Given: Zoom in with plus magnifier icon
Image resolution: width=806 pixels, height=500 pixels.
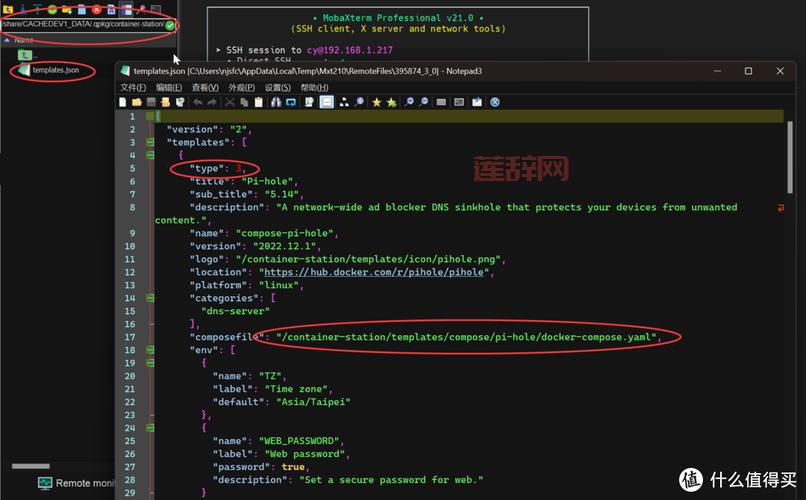Looking at the screenshot, I should (409, 102).
